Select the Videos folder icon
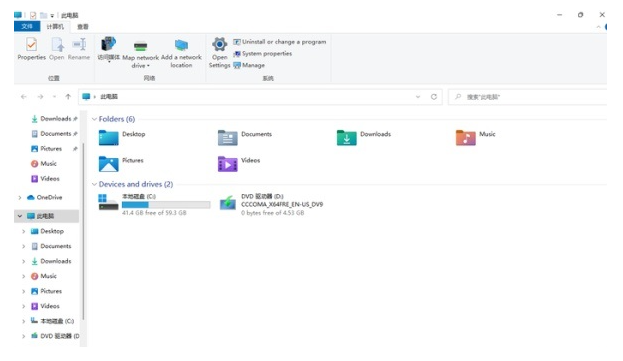This screenshot has height=361, width=623. [x=228, y=164]
